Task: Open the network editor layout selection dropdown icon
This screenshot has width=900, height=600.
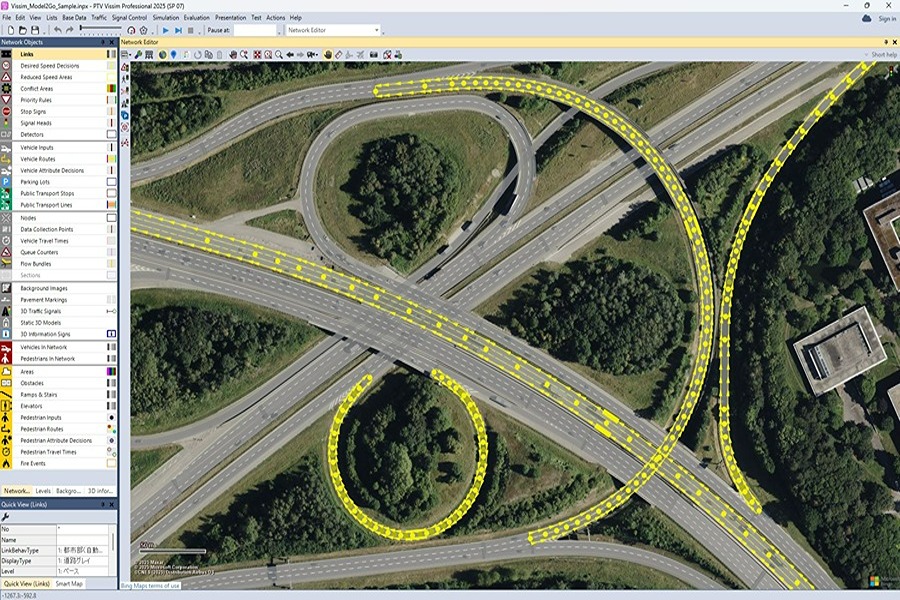Action: pyautogui.click(x=126, y=54)
